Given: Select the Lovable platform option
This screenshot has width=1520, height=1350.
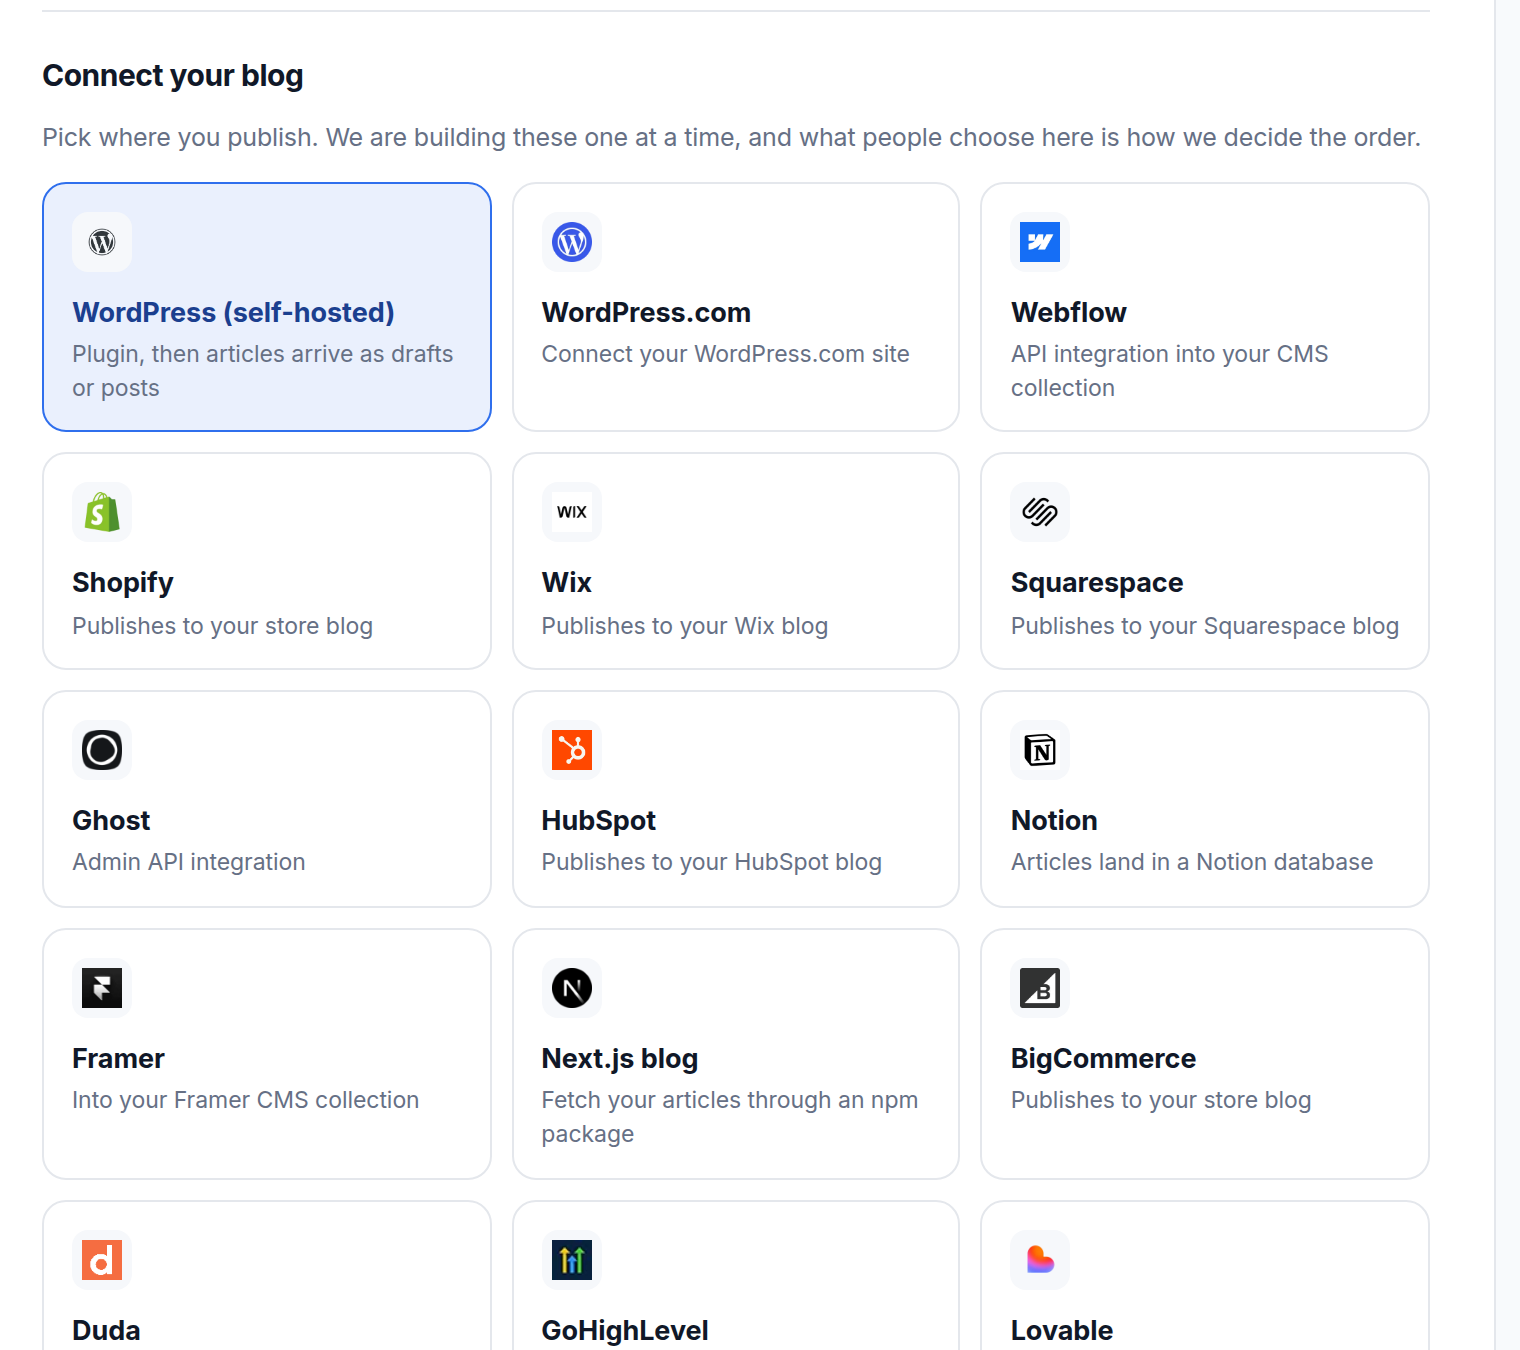Looking at the screenshot, I should click(x=1205, y=1276).
